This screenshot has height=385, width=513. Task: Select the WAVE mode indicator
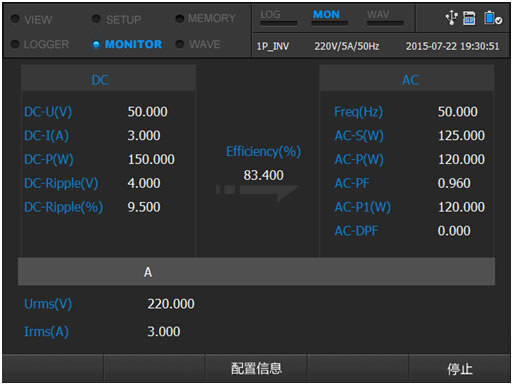pos(198,44)
